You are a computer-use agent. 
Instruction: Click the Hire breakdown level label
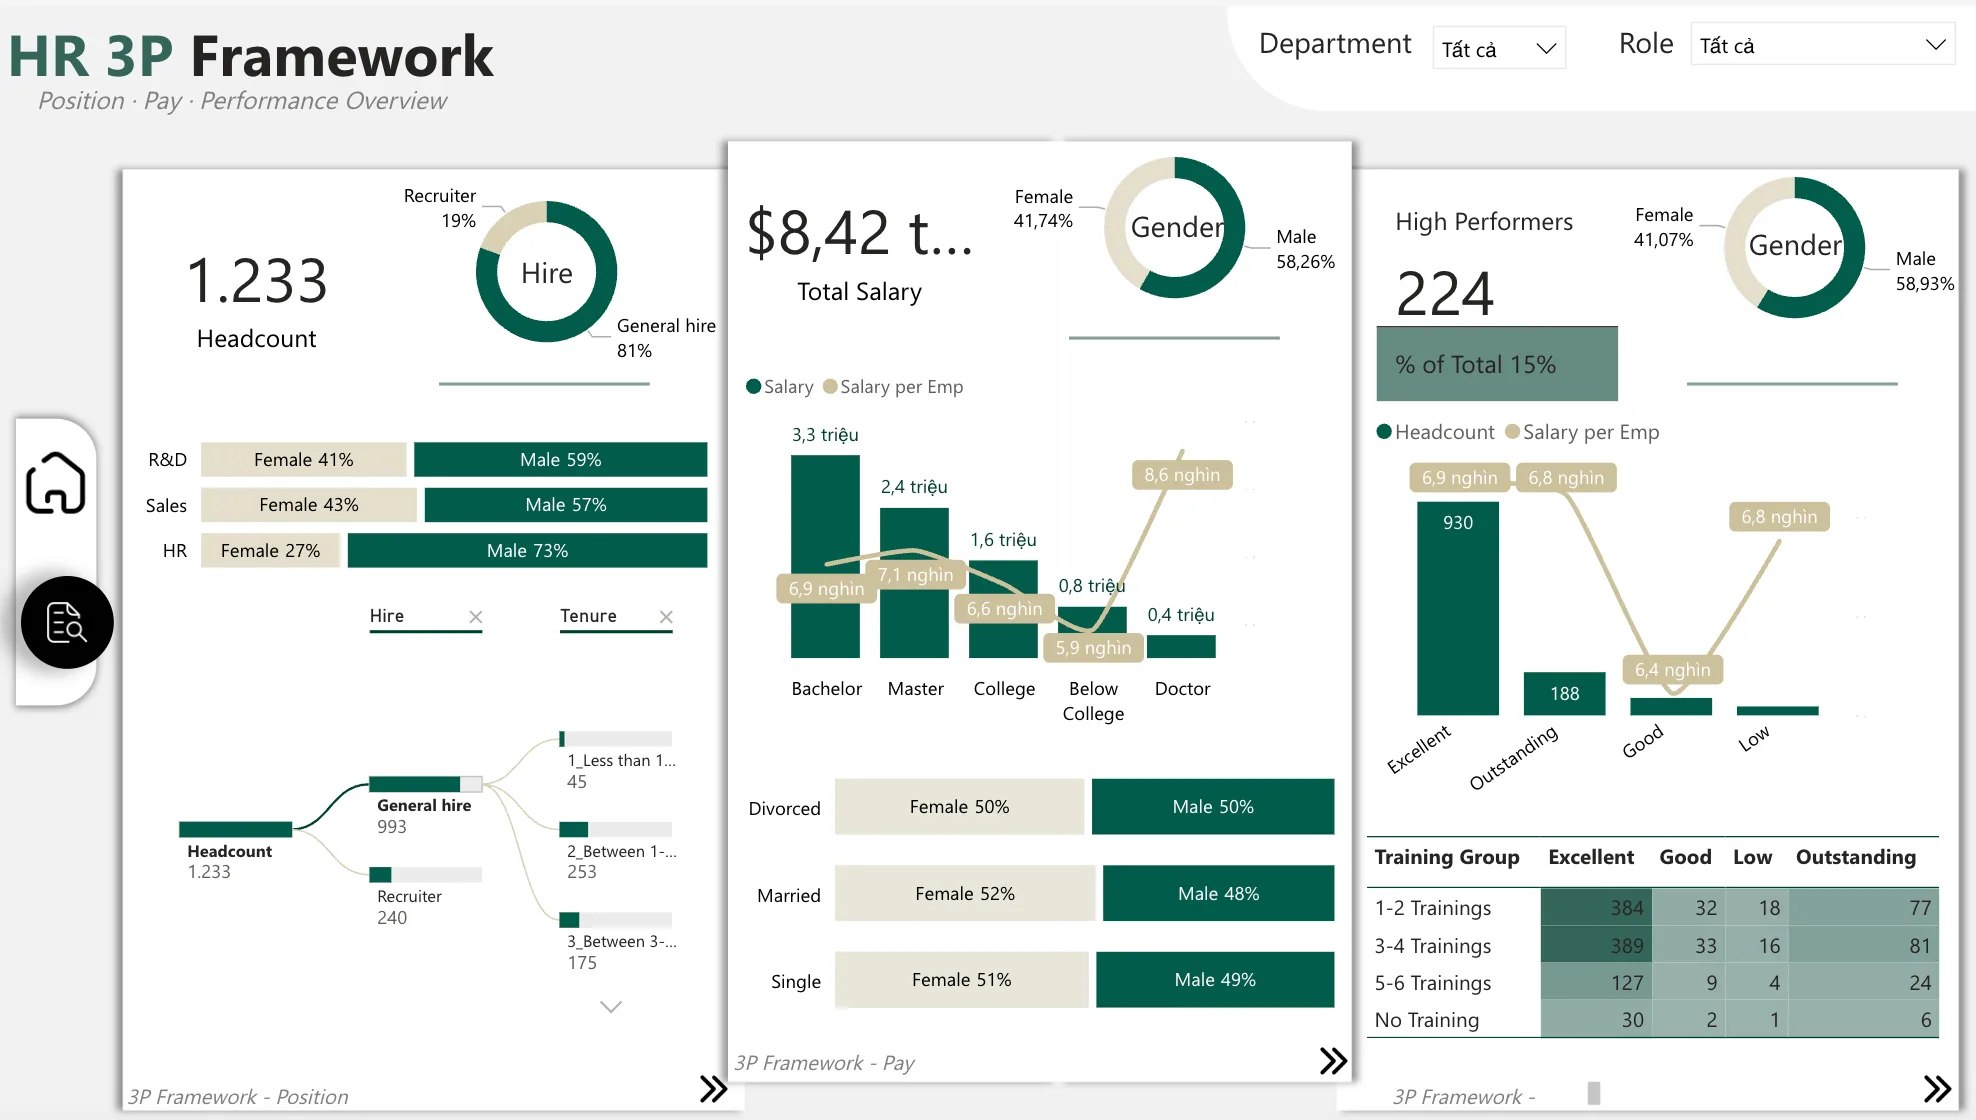click(x=387, y=616)
